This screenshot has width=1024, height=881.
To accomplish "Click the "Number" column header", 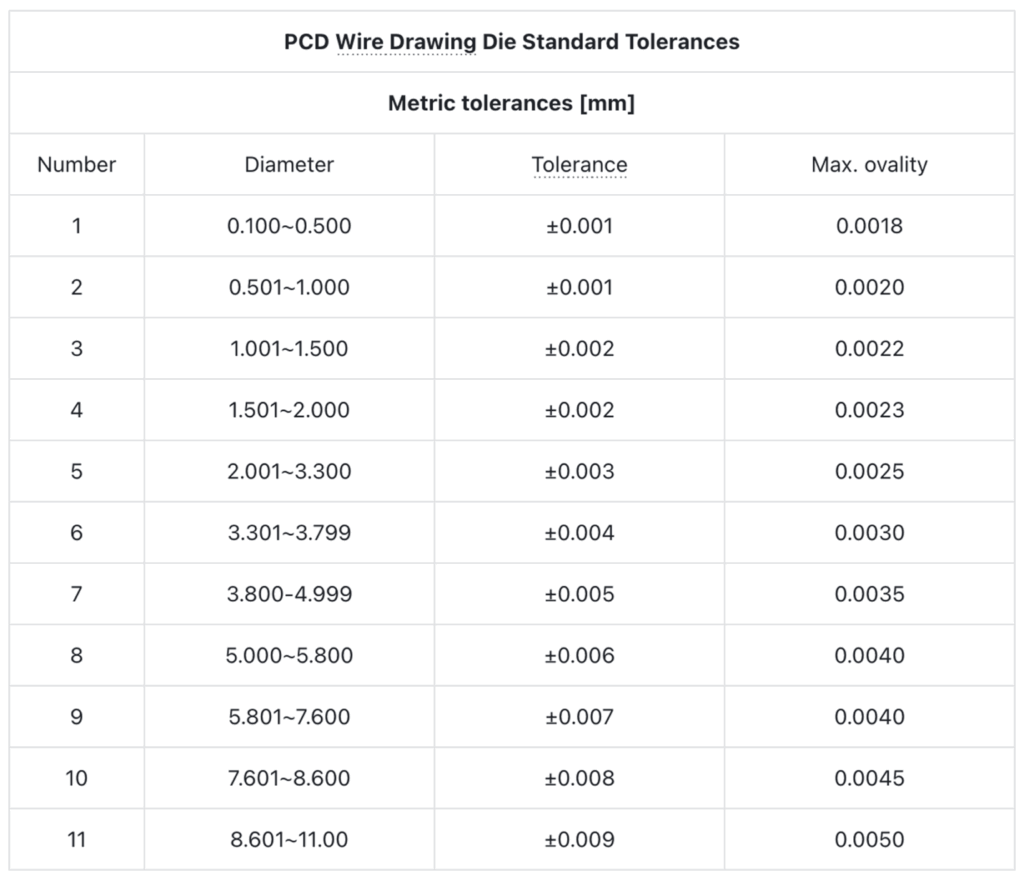I will (x=77, y=165).
